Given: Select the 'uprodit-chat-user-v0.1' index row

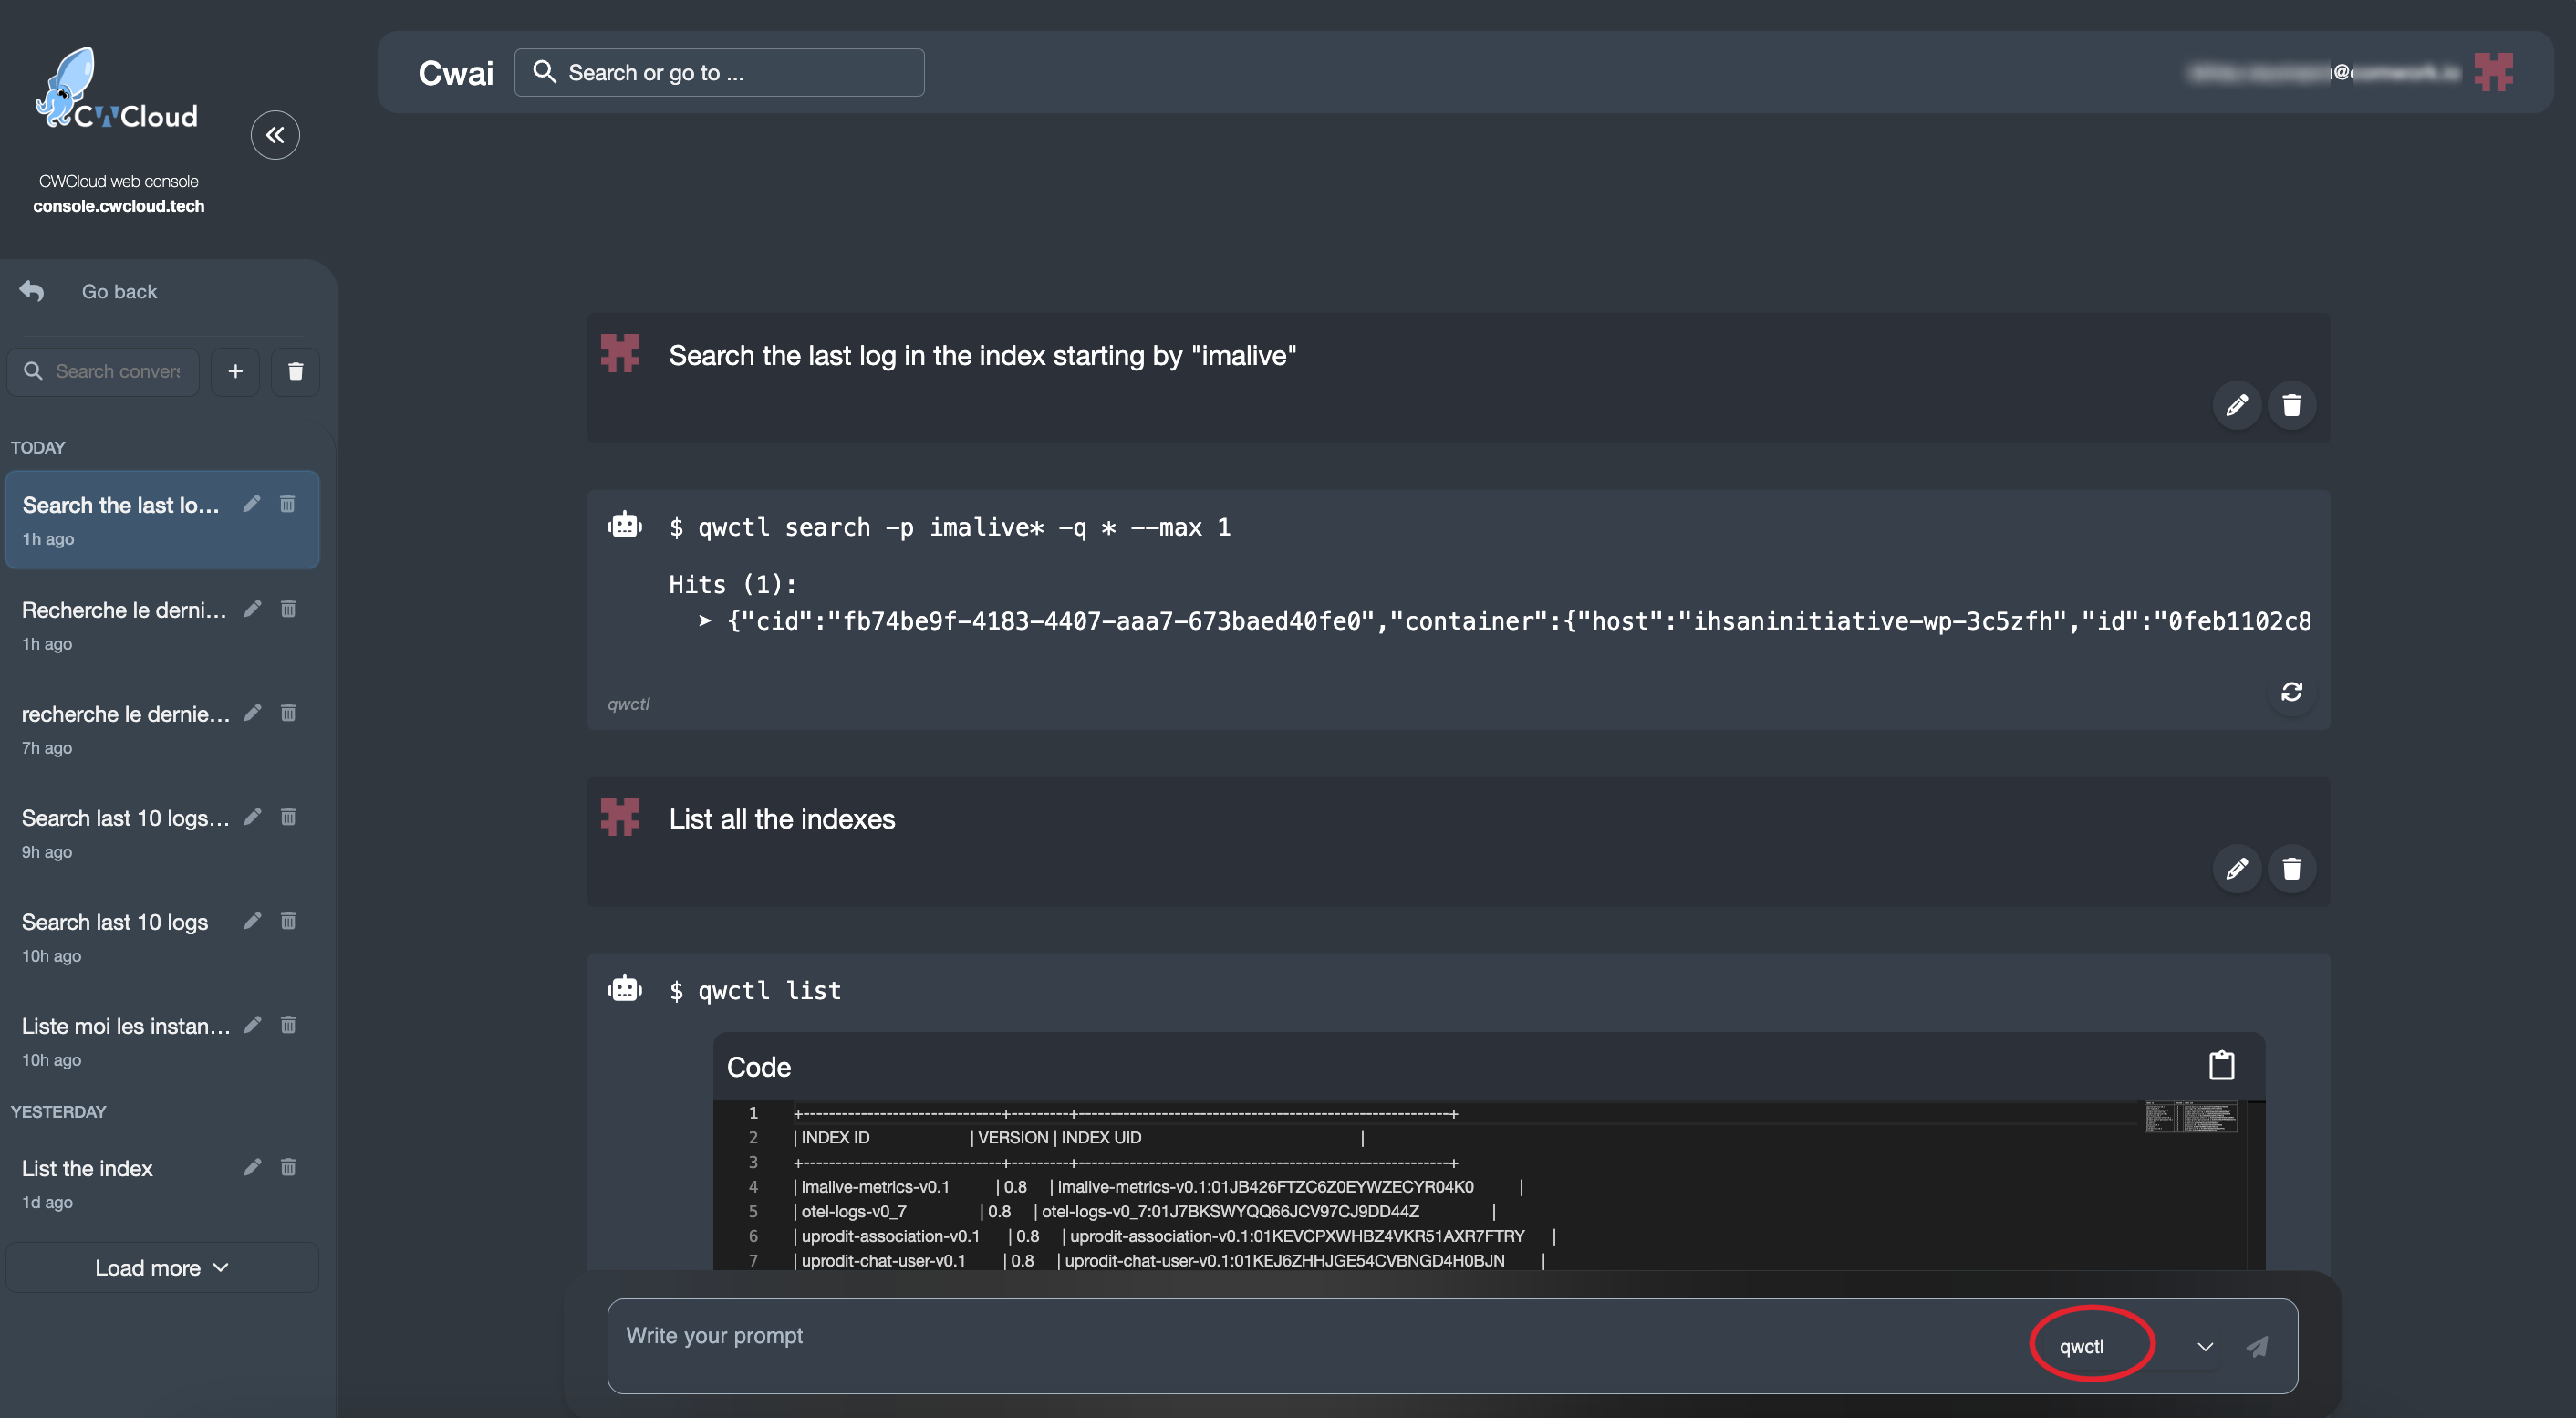Looking at the screenshot, I should [1170, 1260].
